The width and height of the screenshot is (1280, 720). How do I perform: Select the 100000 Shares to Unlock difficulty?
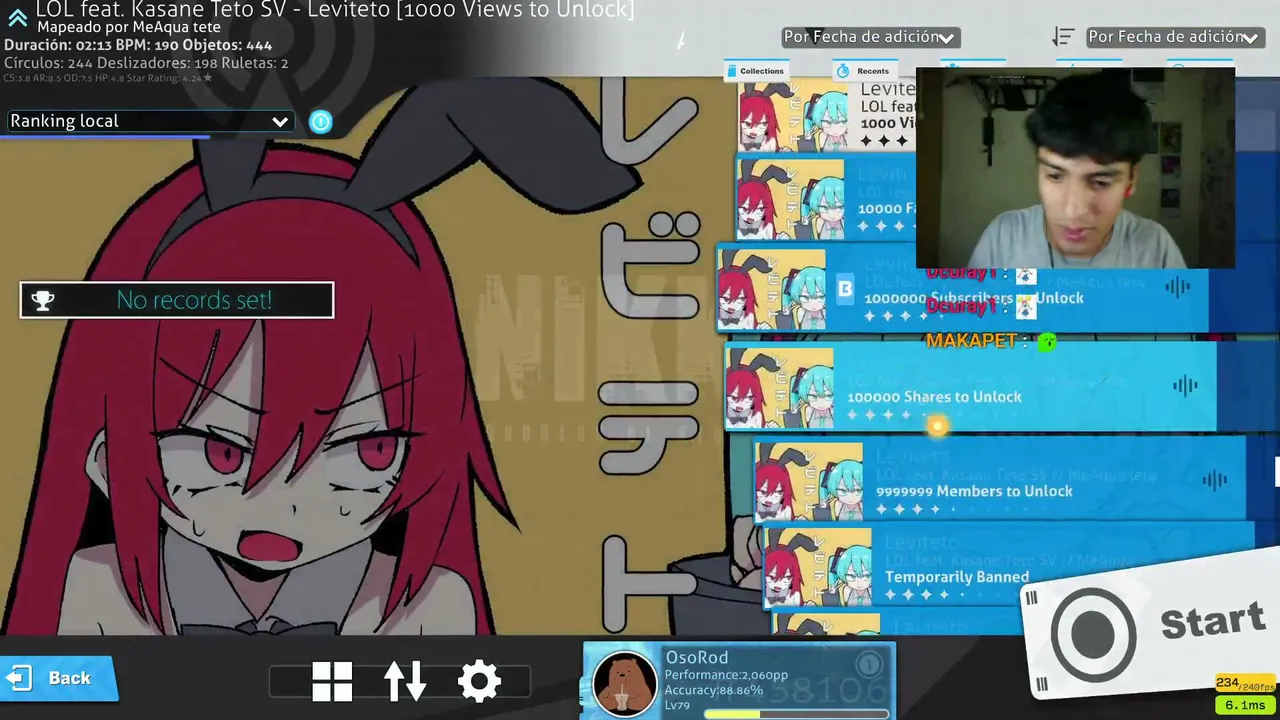click(x=970, y=386)
